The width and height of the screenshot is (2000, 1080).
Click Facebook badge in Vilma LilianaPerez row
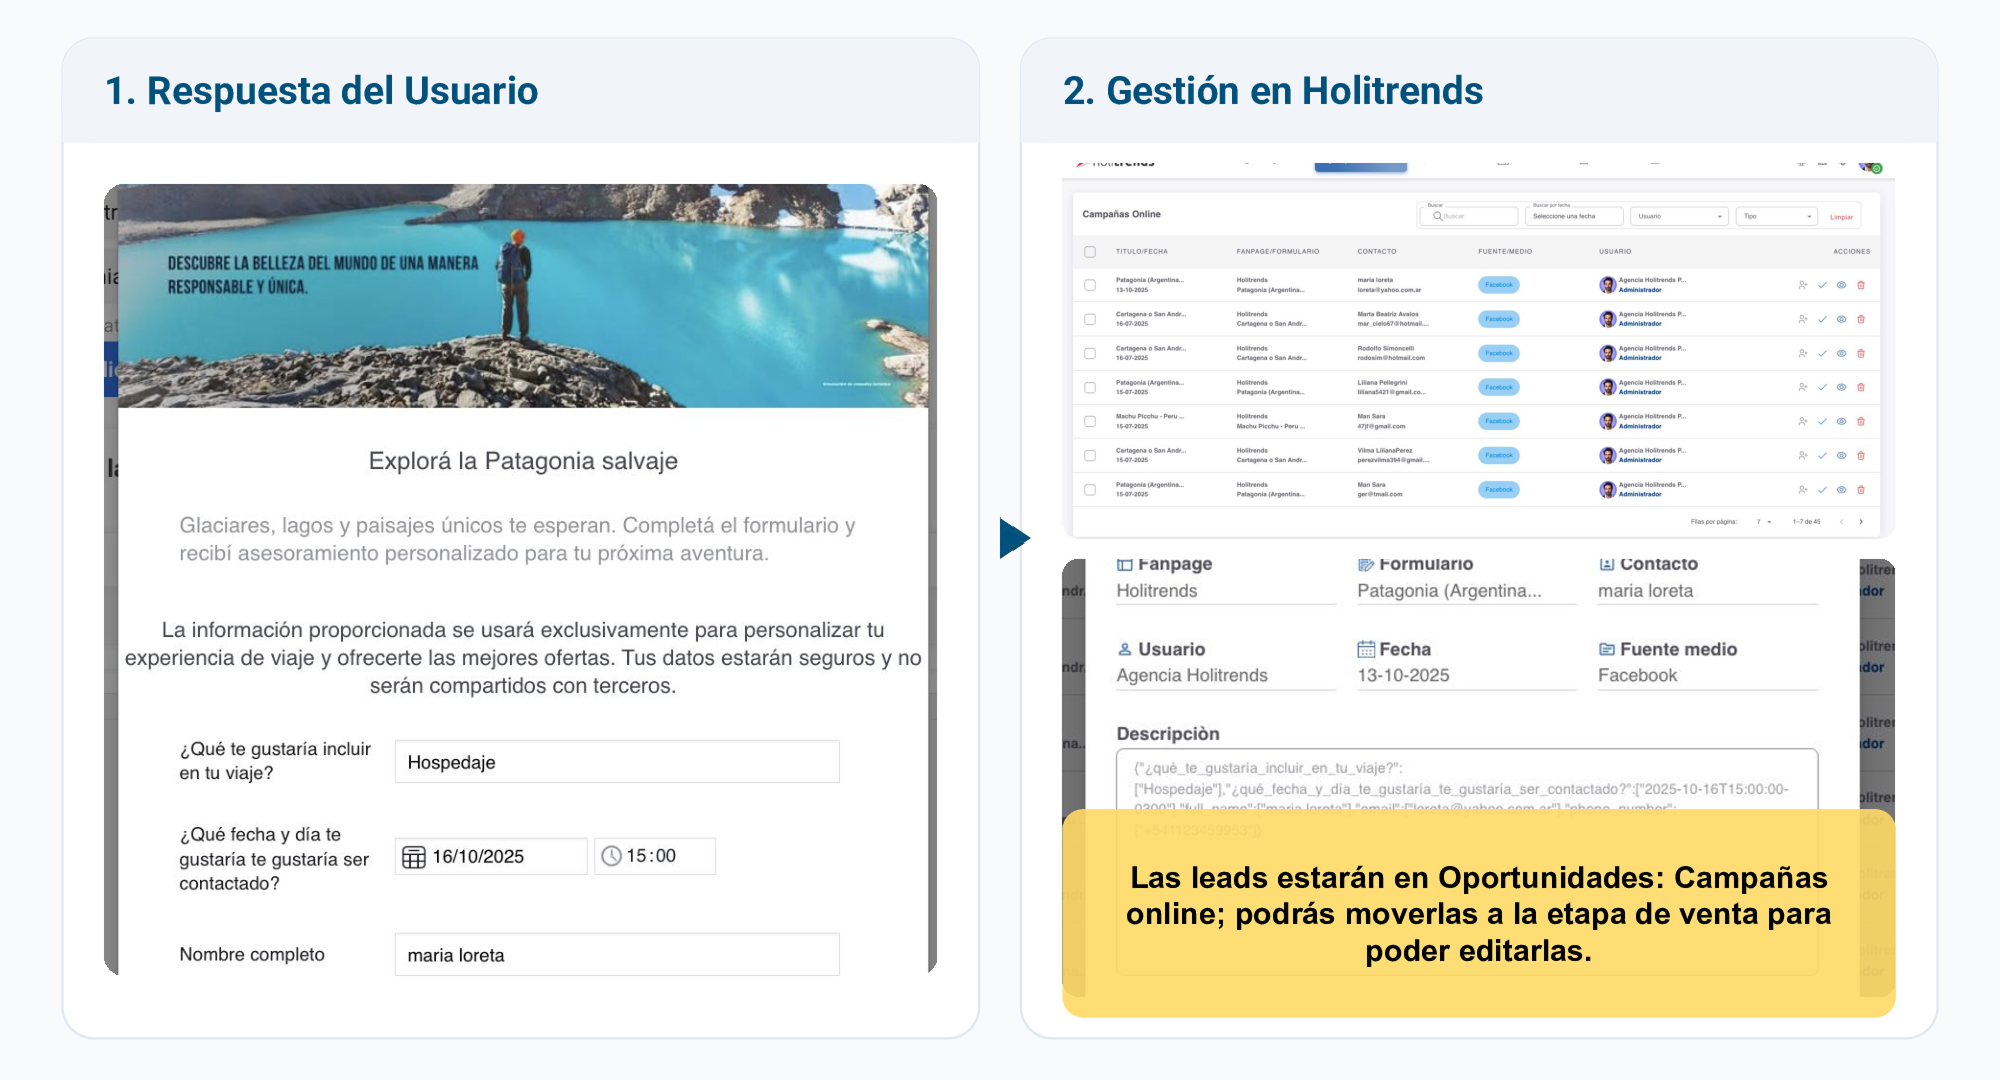[1498, 455]
